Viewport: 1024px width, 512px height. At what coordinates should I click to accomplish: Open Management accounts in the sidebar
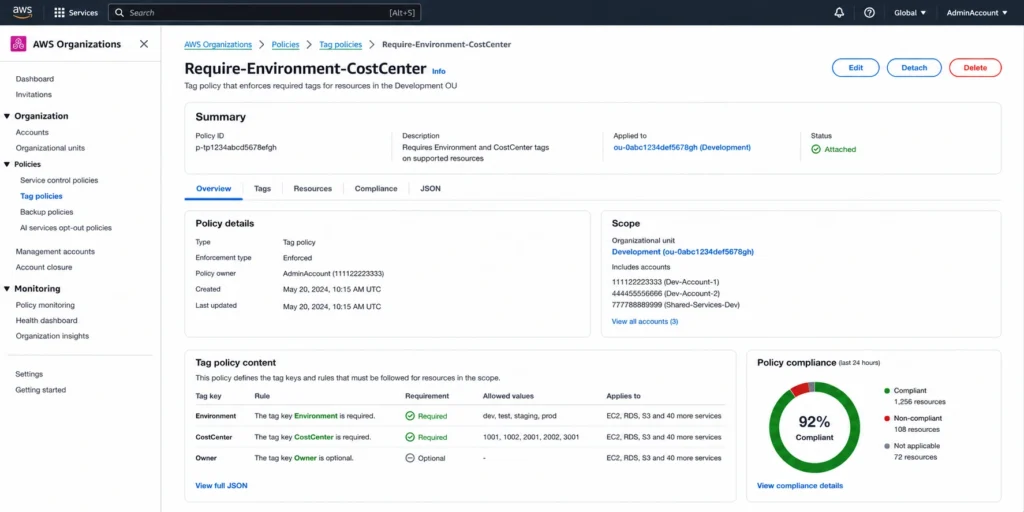(55, 251)
